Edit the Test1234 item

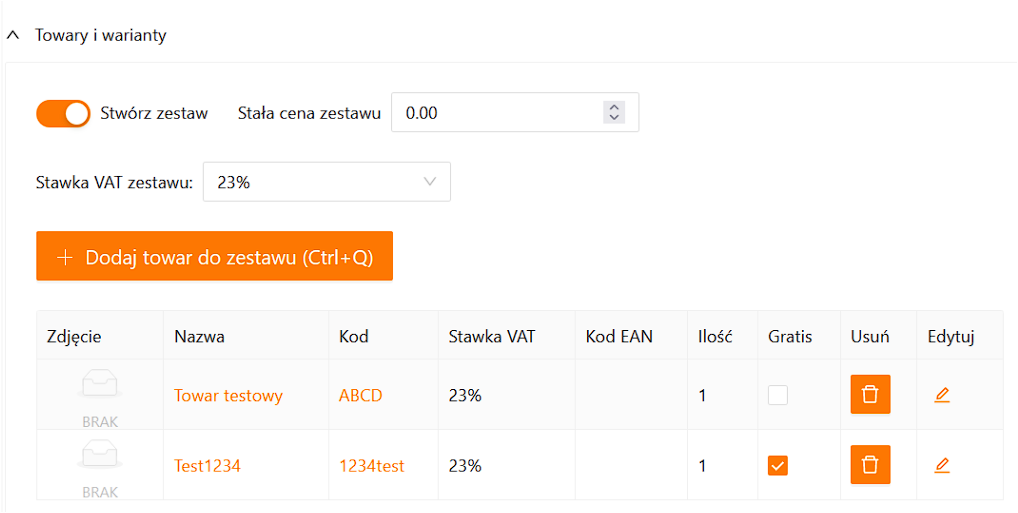[942, 465]
